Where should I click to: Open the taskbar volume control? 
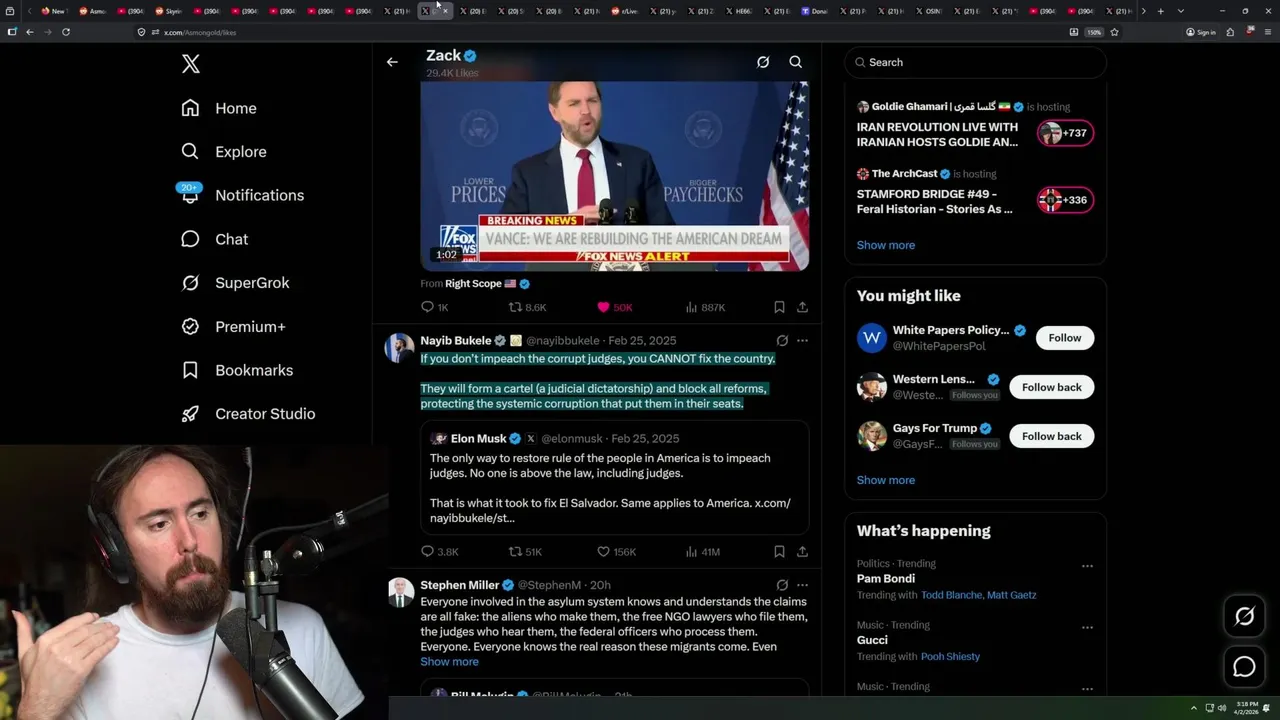click(x=1222, y=708)
